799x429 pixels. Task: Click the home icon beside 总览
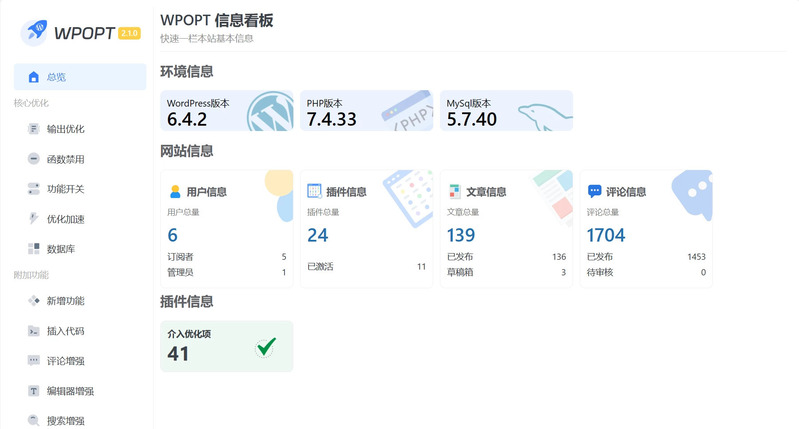34,77
